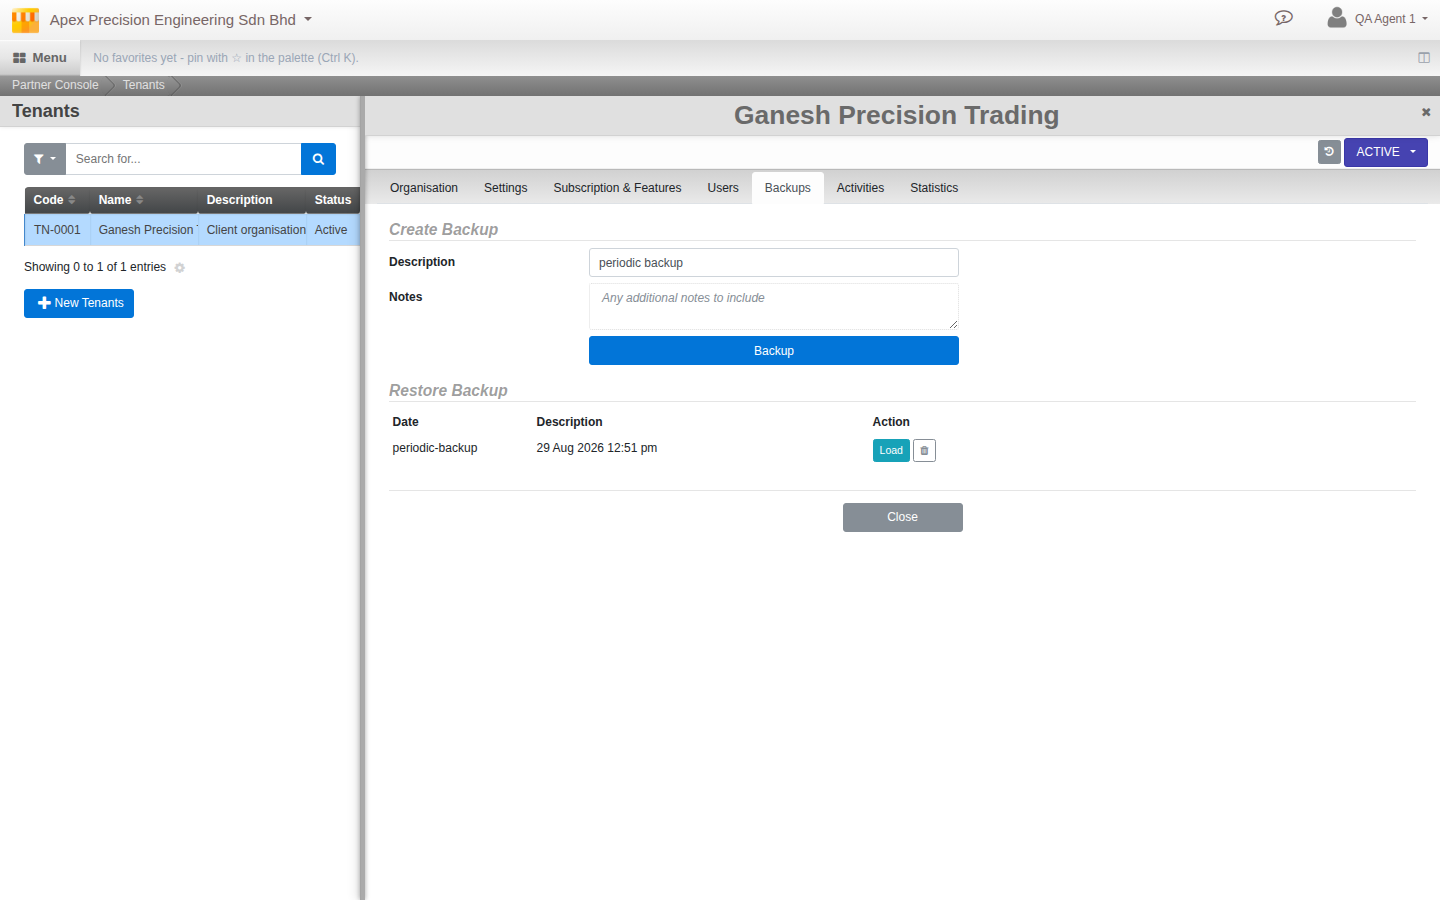Open the Menu grid button

point(40,58)
